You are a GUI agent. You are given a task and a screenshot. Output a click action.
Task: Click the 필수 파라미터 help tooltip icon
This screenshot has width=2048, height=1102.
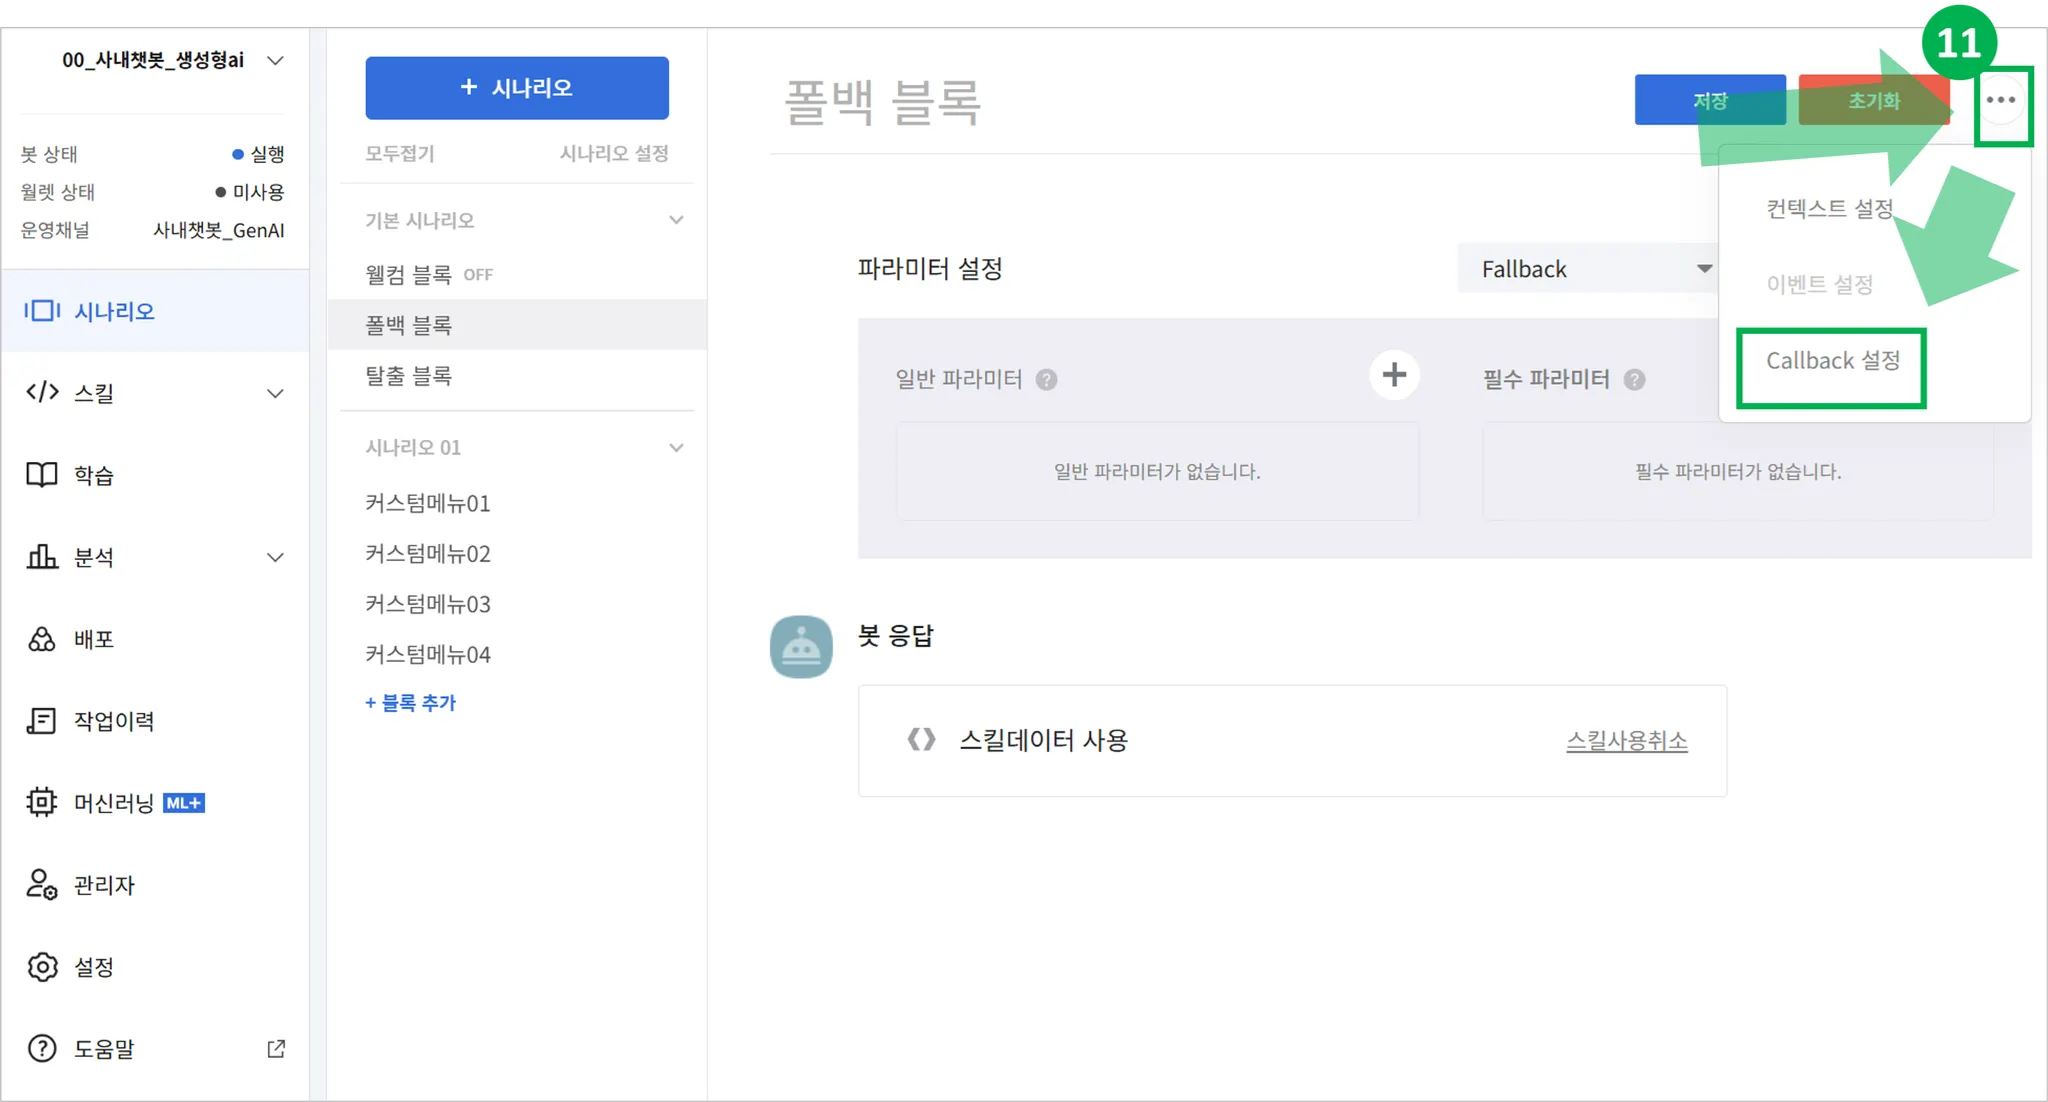[x=1636, y=379]
